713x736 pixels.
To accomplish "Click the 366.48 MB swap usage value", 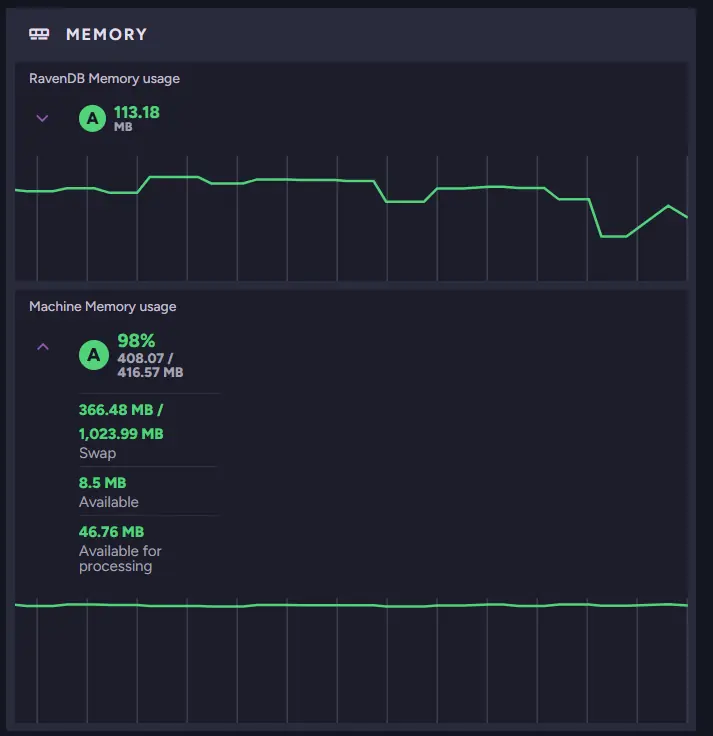I will [x=116, y=409].
